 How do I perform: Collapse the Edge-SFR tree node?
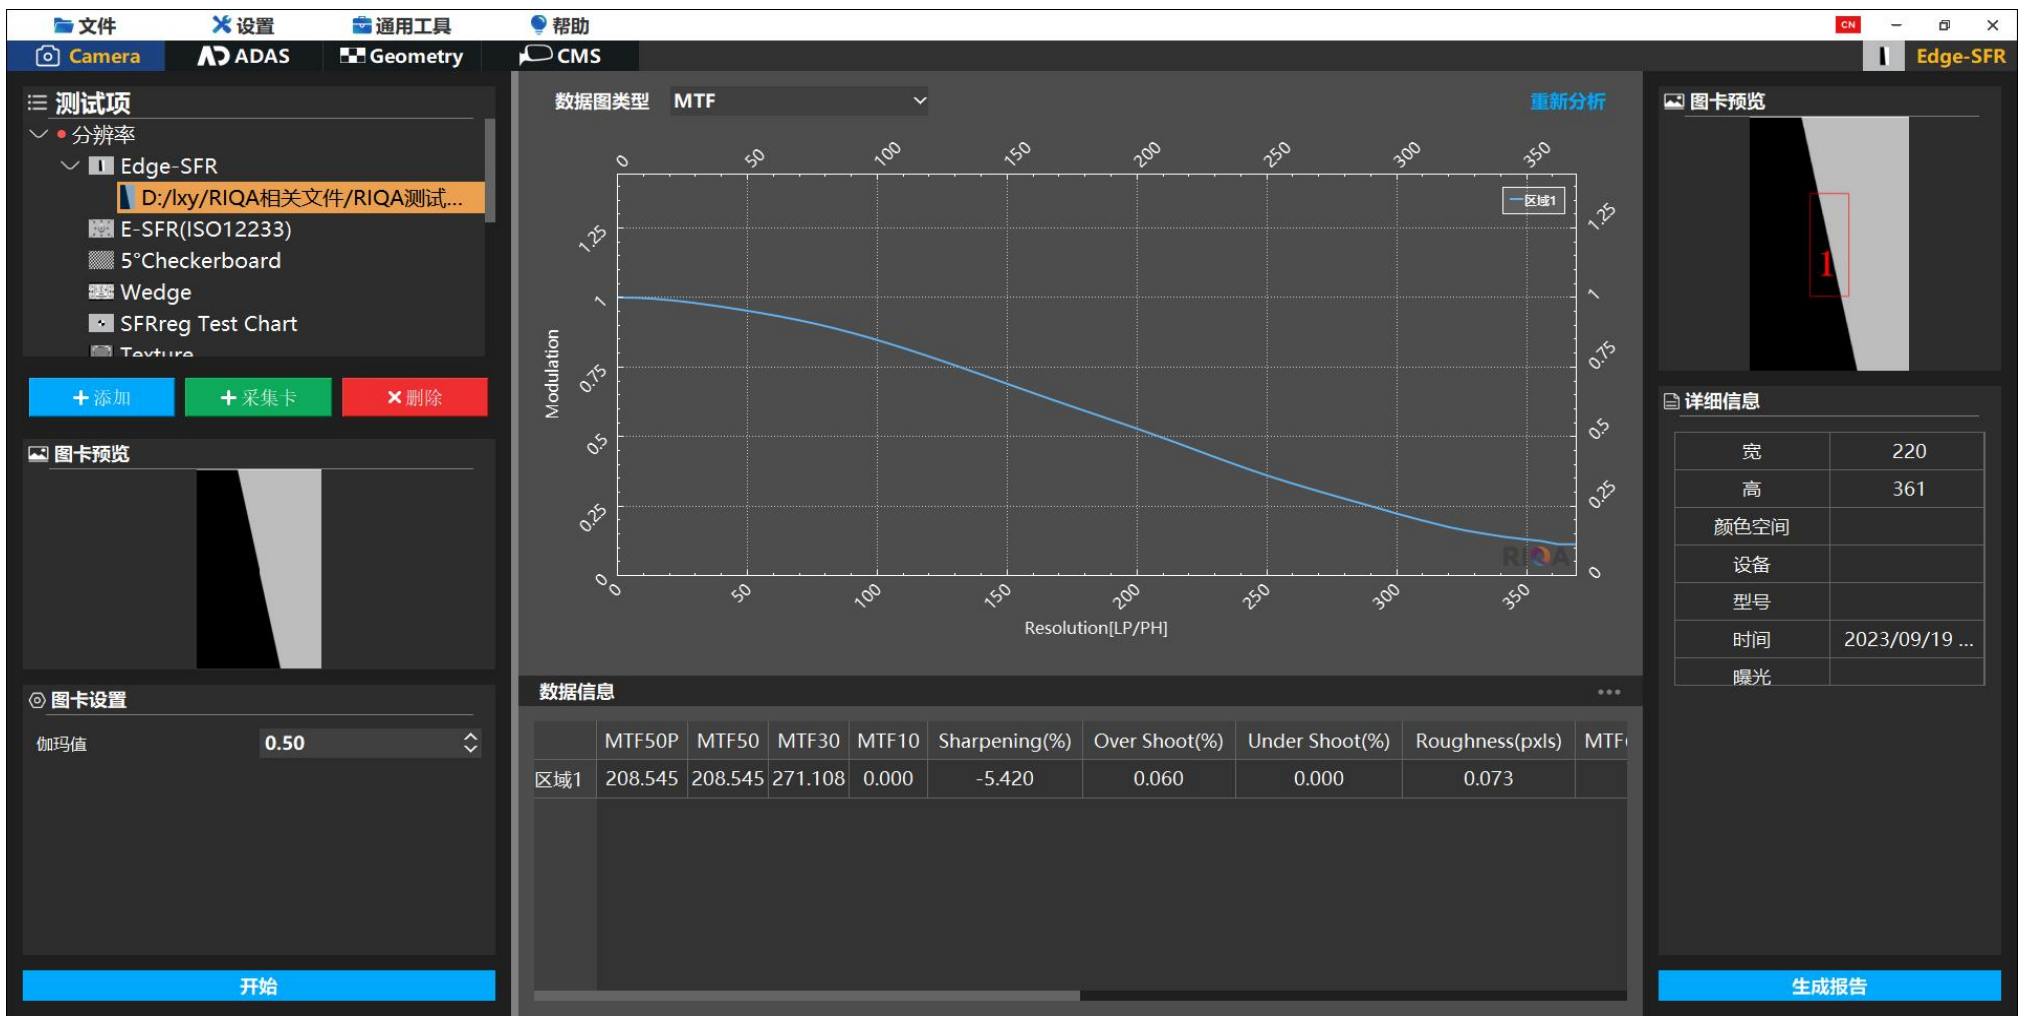(x=70, y=166)
